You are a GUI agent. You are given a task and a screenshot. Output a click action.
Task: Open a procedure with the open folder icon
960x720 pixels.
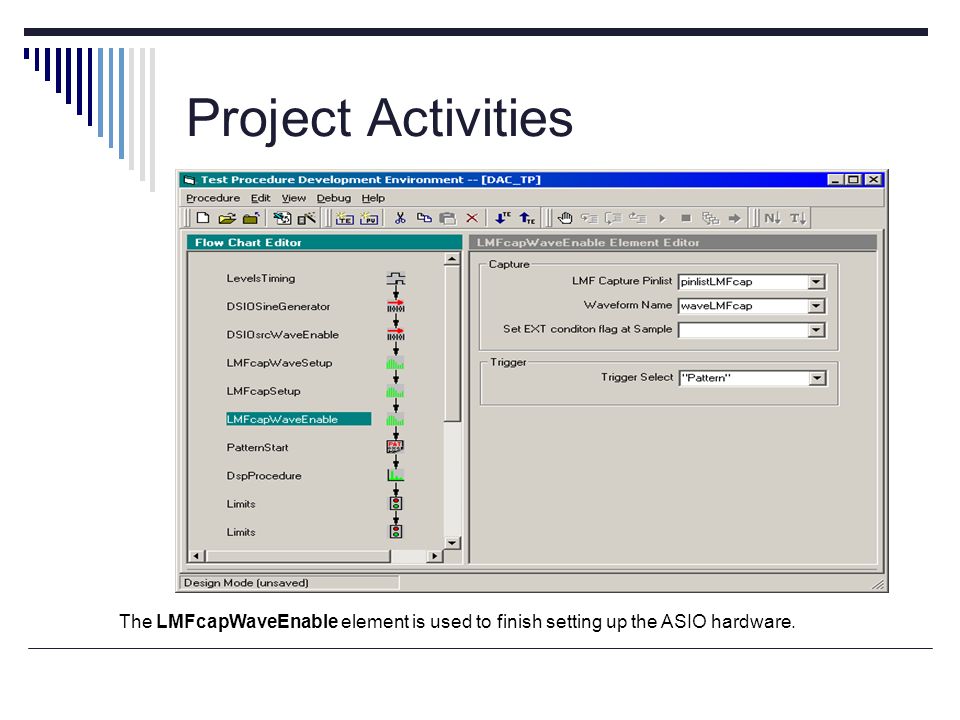[x=227, y=218]
